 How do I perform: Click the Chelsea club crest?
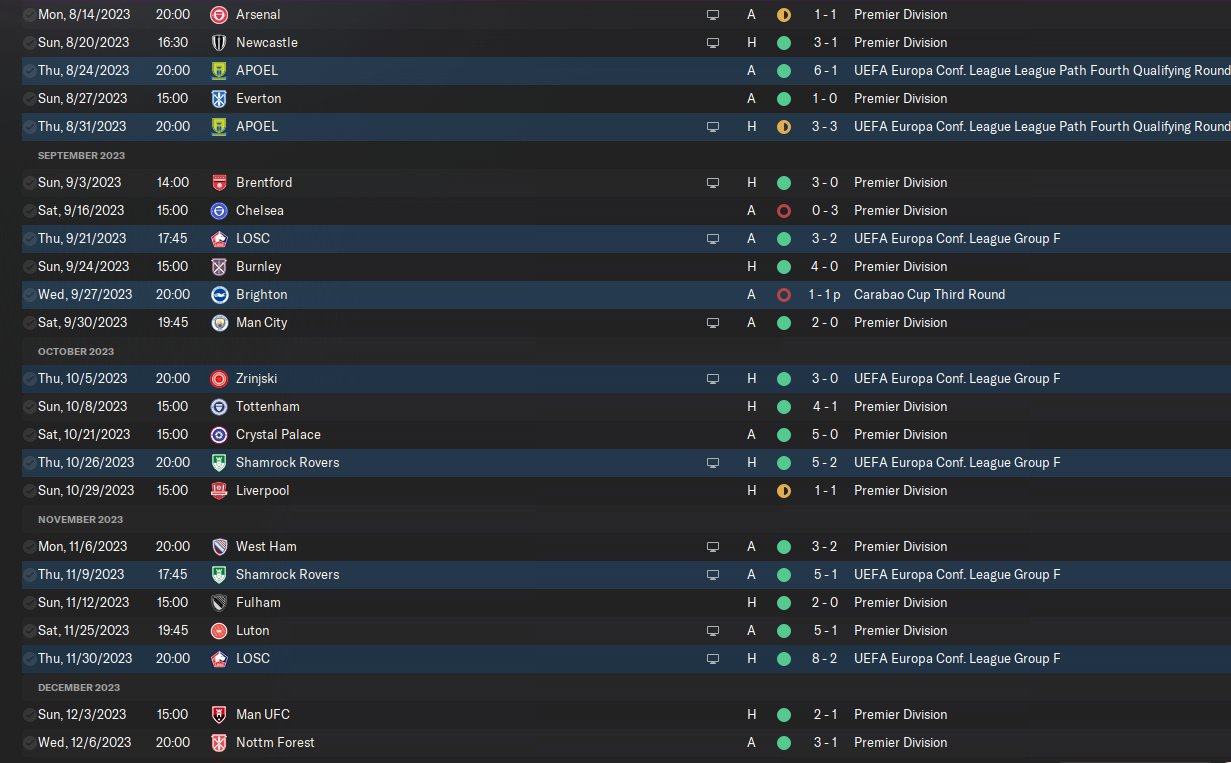[x=219, y=211]
